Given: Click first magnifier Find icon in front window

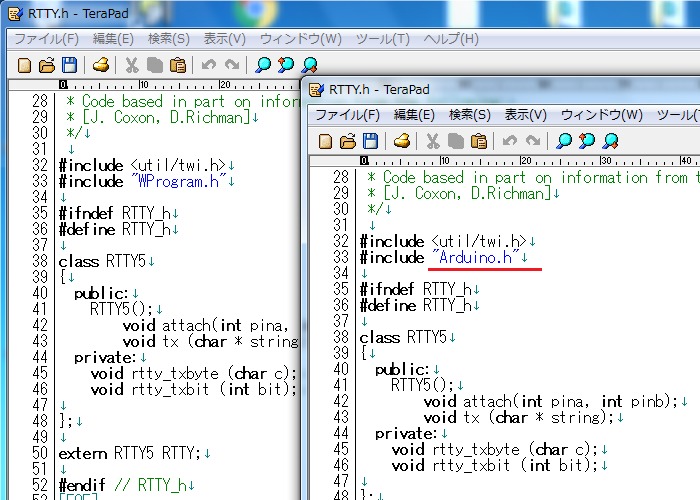Looking at the screenshot, I should (x=564, y=140).
